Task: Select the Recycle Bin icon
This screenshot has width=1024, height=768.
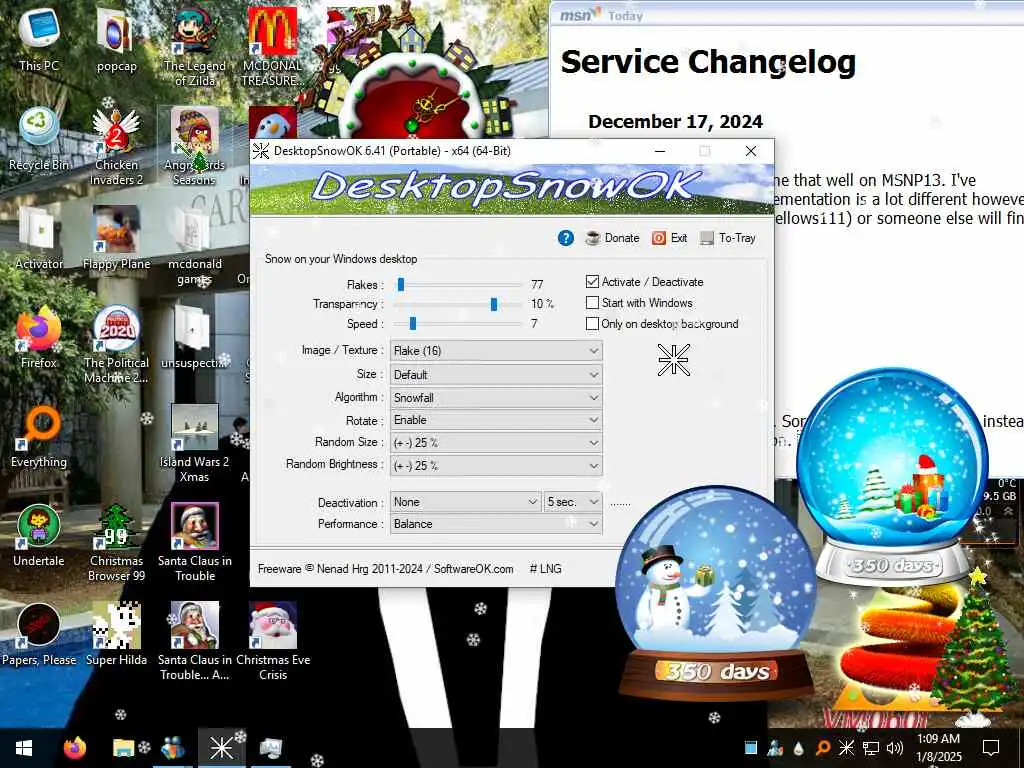Action: pyautogui.click(x=39, y=139)
